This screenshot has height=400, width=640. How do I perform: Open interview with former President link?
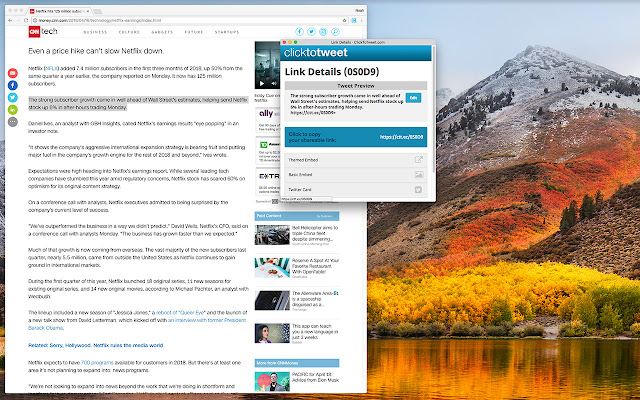point(207,320)
